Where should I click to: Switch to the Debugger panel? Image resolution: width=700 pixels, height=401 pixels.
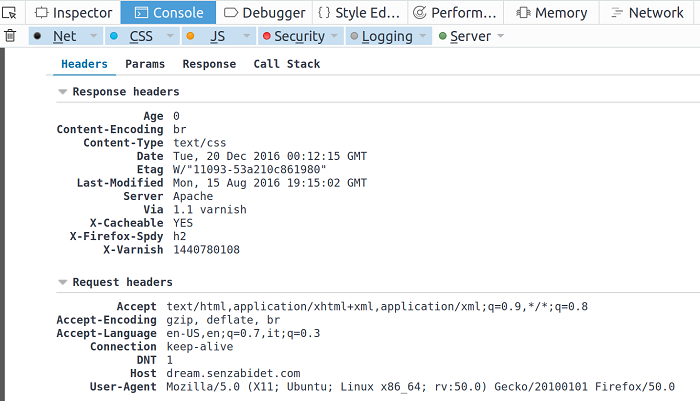[x=264, y=13]
